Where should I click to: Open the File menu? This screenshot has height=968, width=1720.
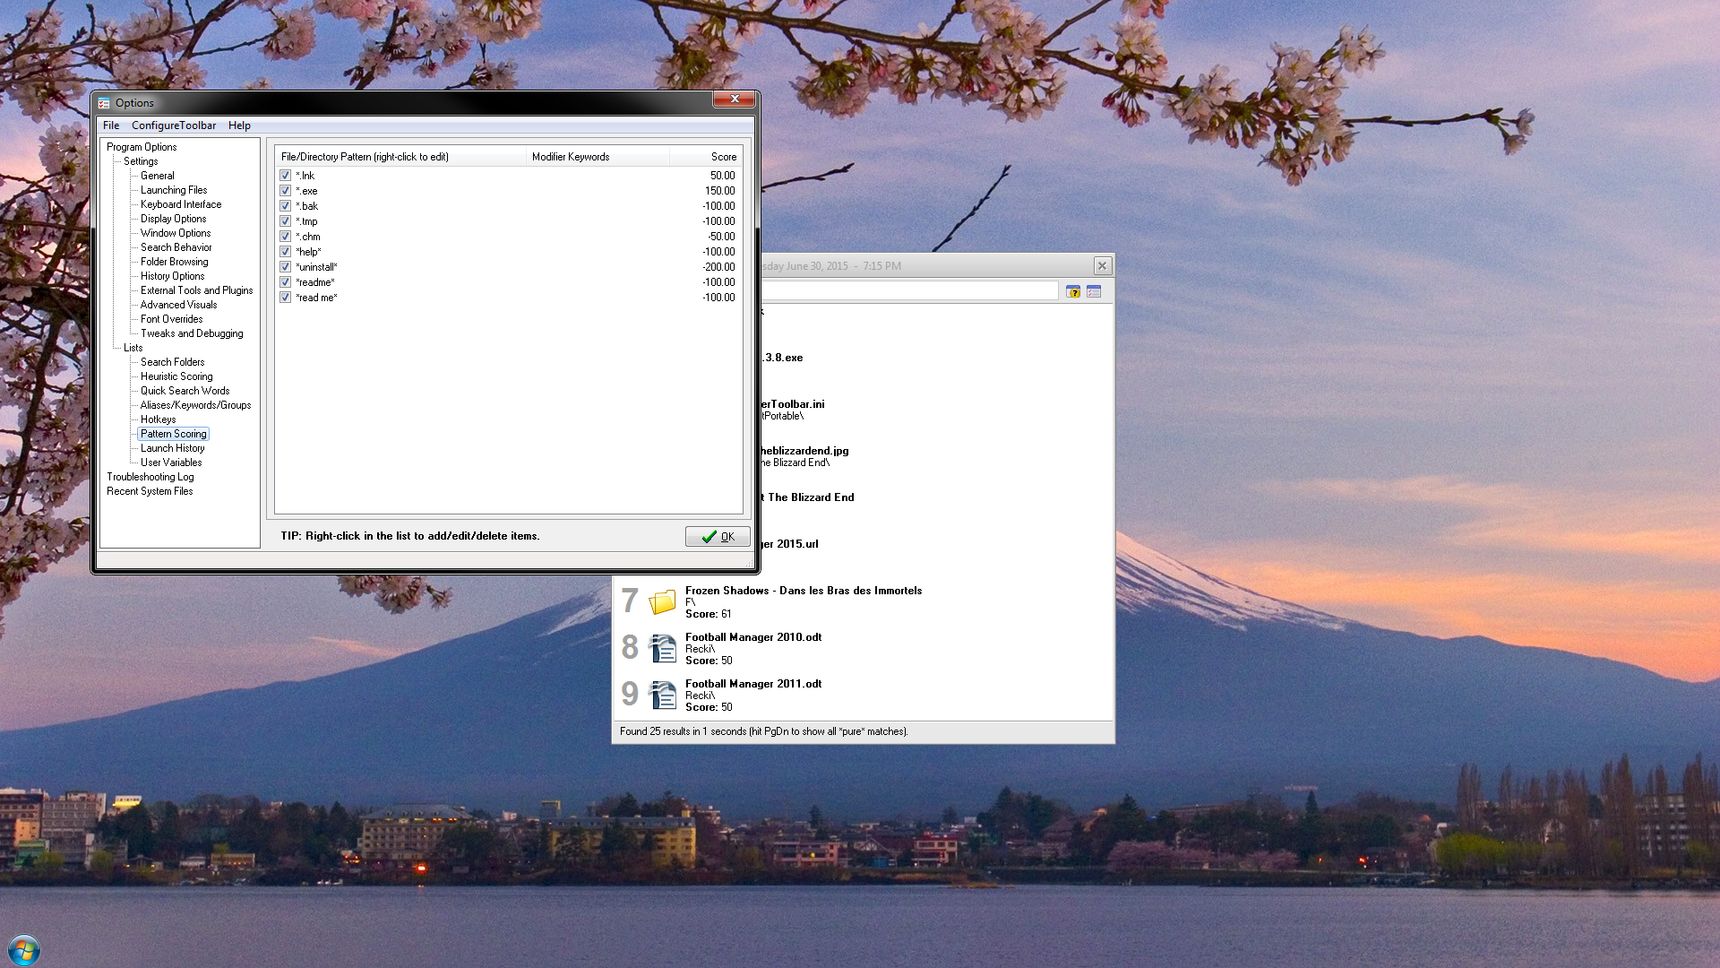pos(111,125)
